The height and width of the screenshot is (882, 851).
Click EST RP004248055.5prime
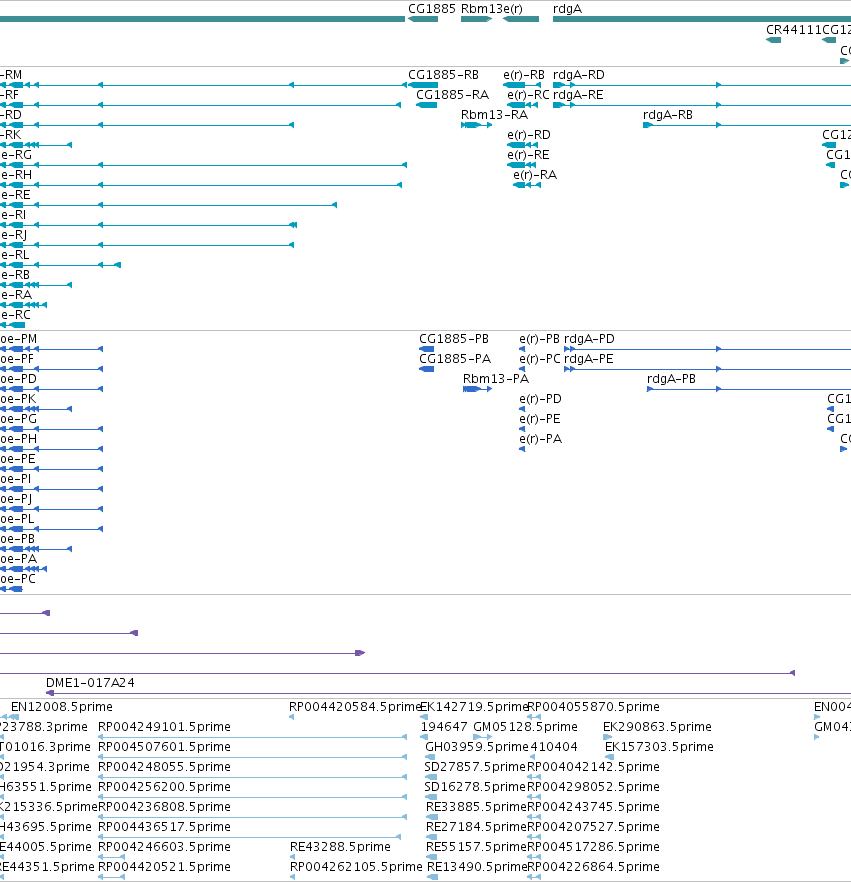click(164, 767)
